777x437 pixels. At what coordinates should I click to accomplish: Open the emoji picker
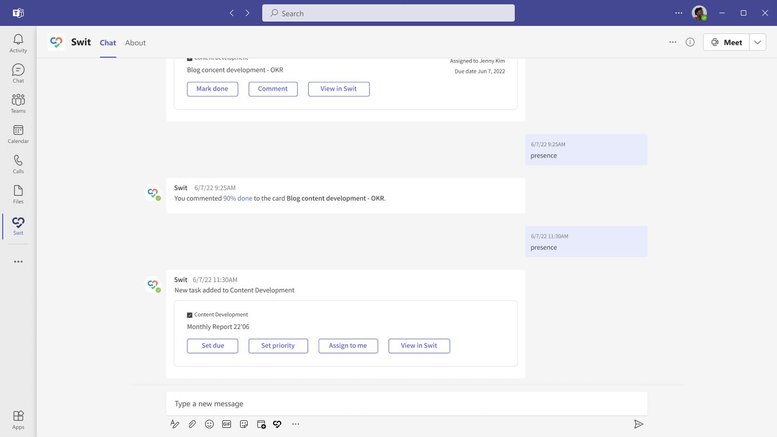(x=210, y=424)
